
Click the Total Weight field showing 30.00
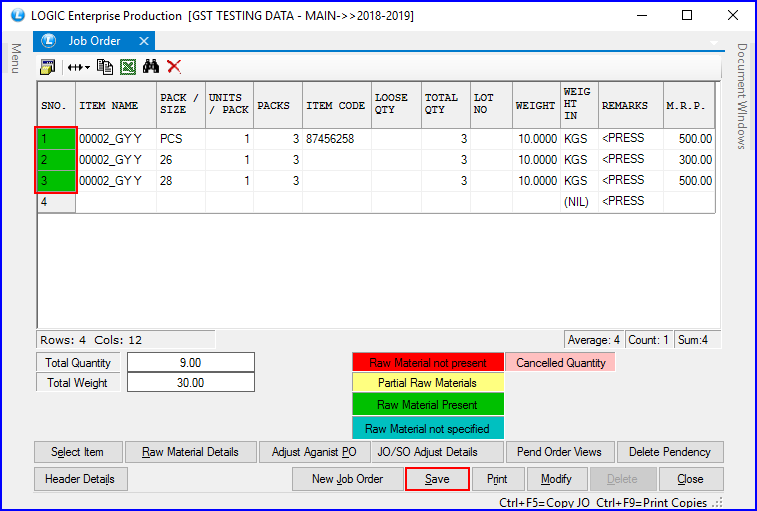click(x=191, y=383)
